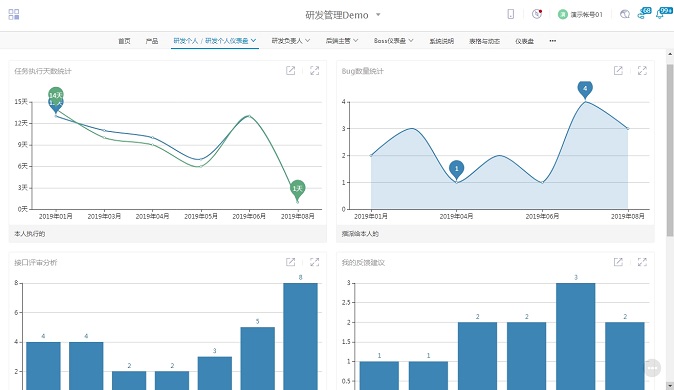The height and width of the screenshot is (390, 674).
Task: Click the green user avatar icon
Action: (x=563, y=15)
